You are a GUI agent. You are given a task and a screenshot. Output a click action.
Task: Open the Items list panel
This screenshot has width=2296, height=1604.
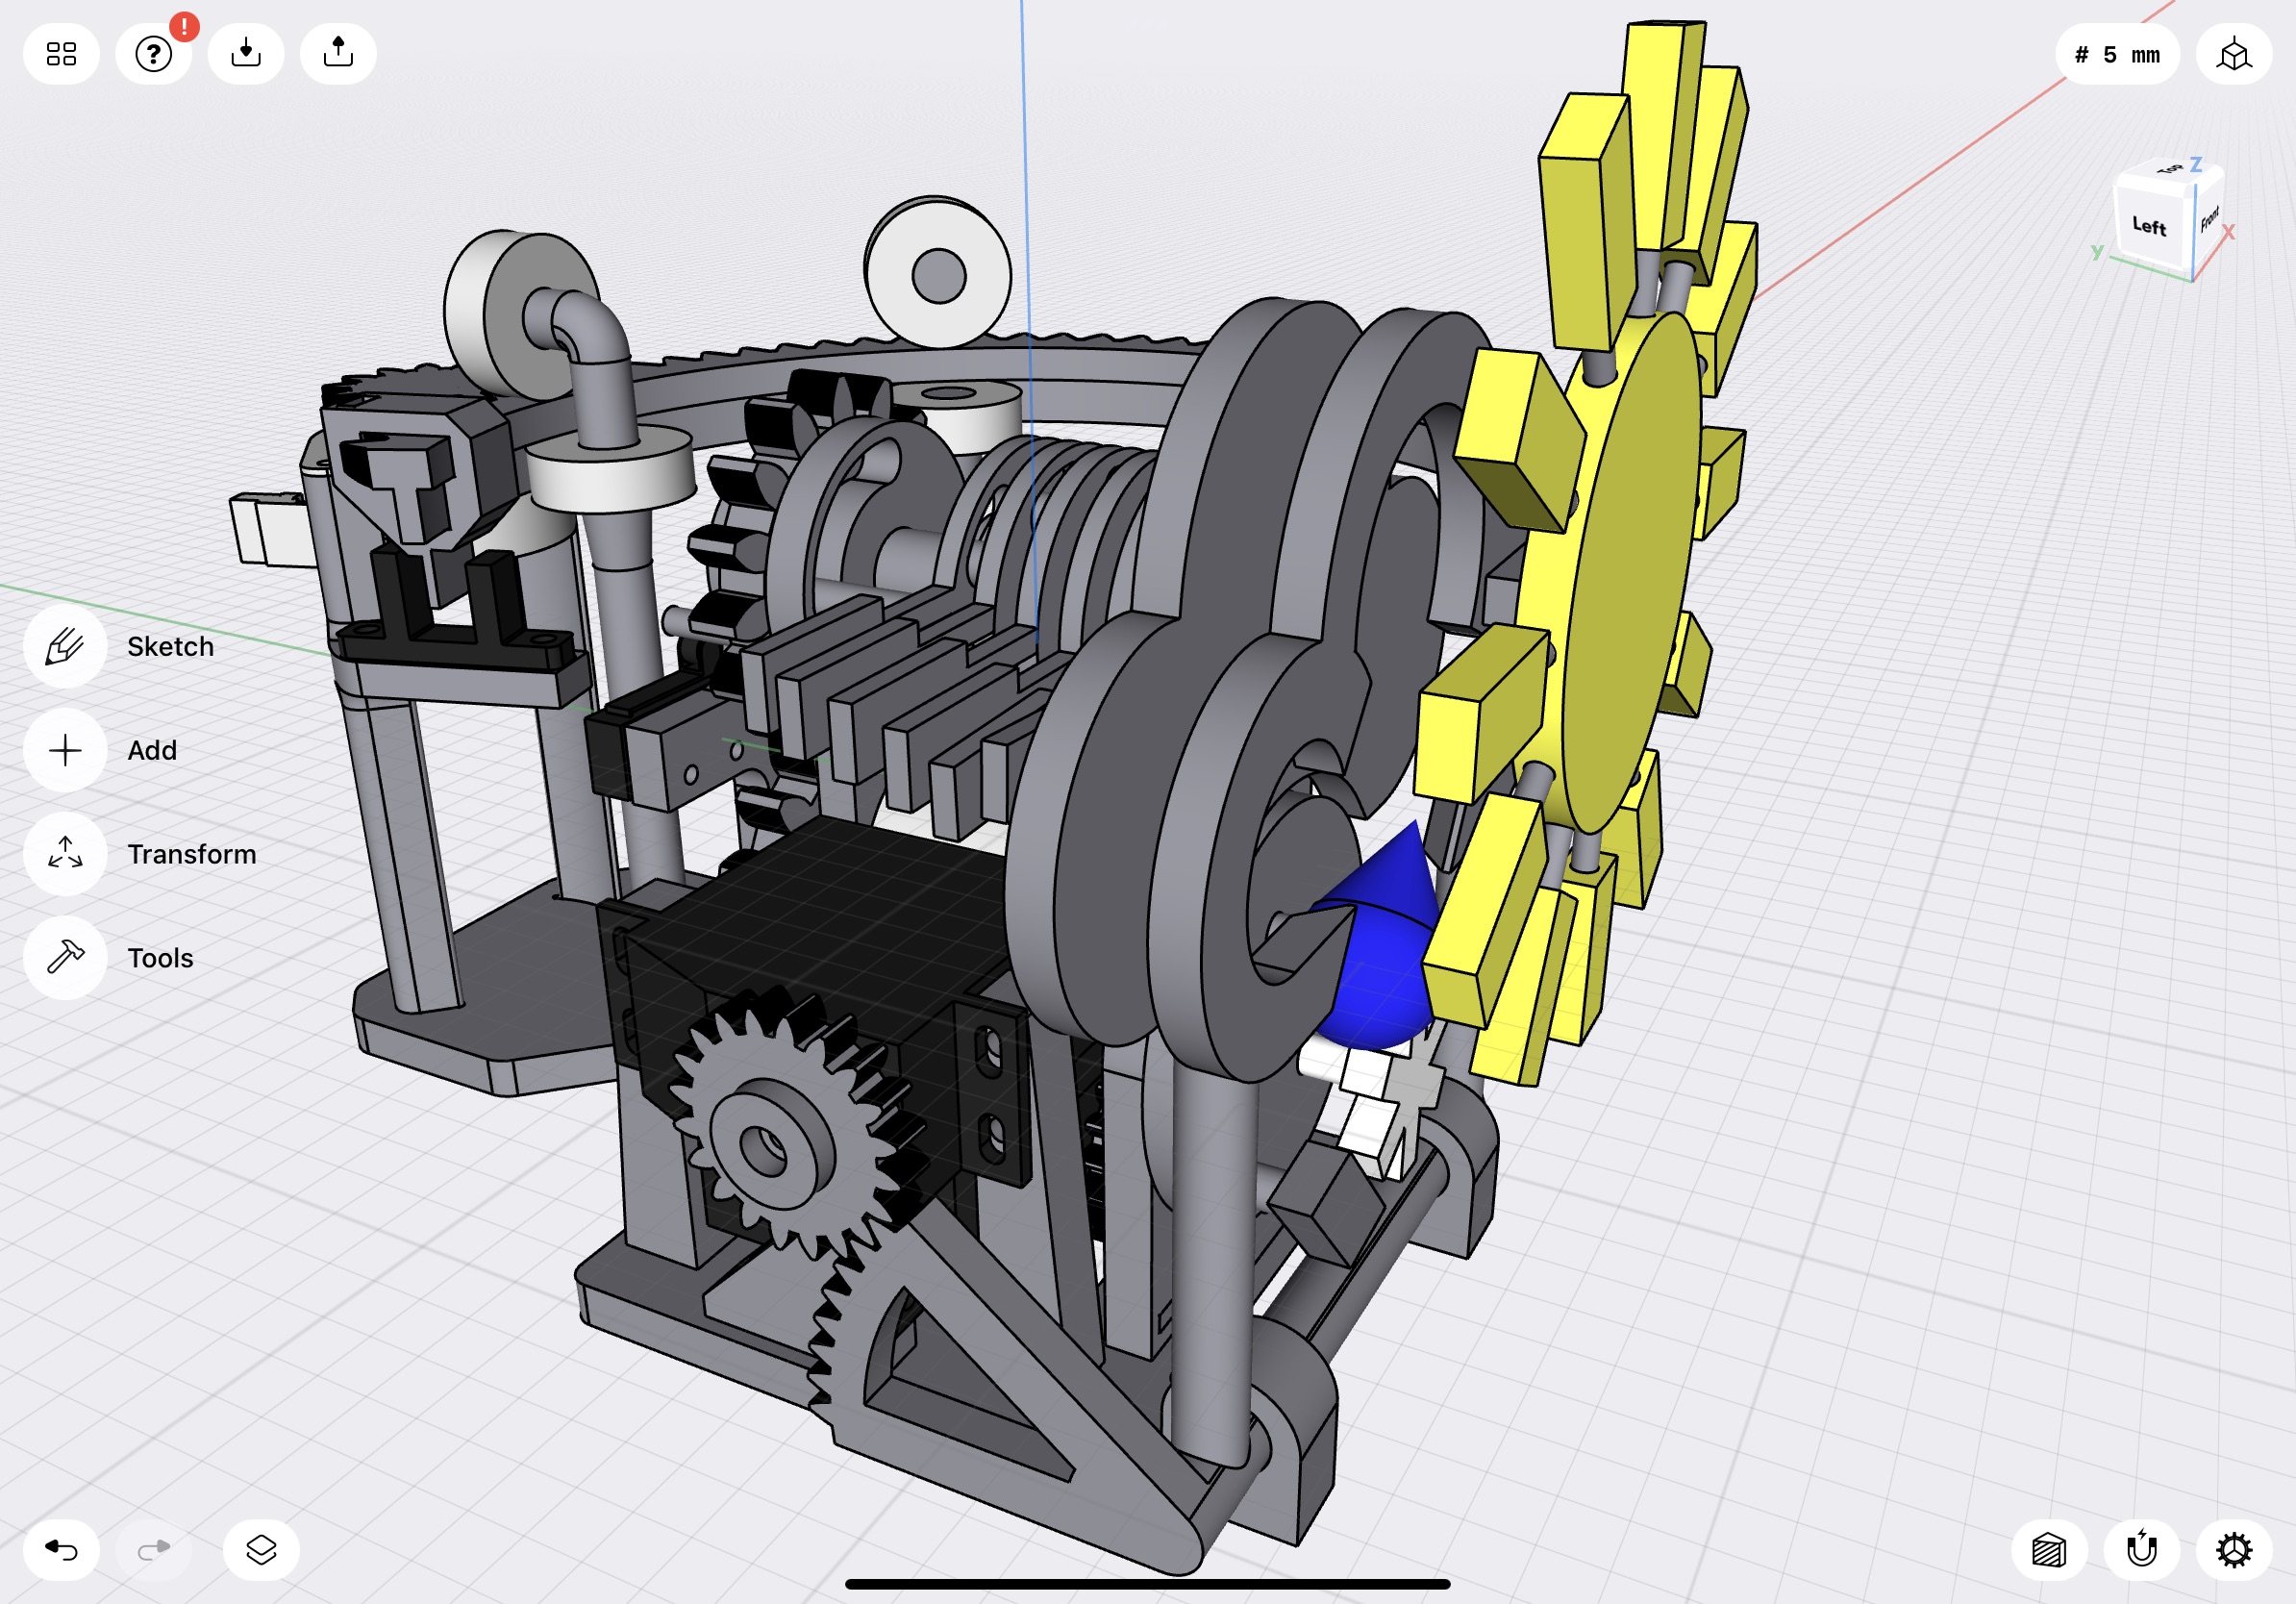262,1550
